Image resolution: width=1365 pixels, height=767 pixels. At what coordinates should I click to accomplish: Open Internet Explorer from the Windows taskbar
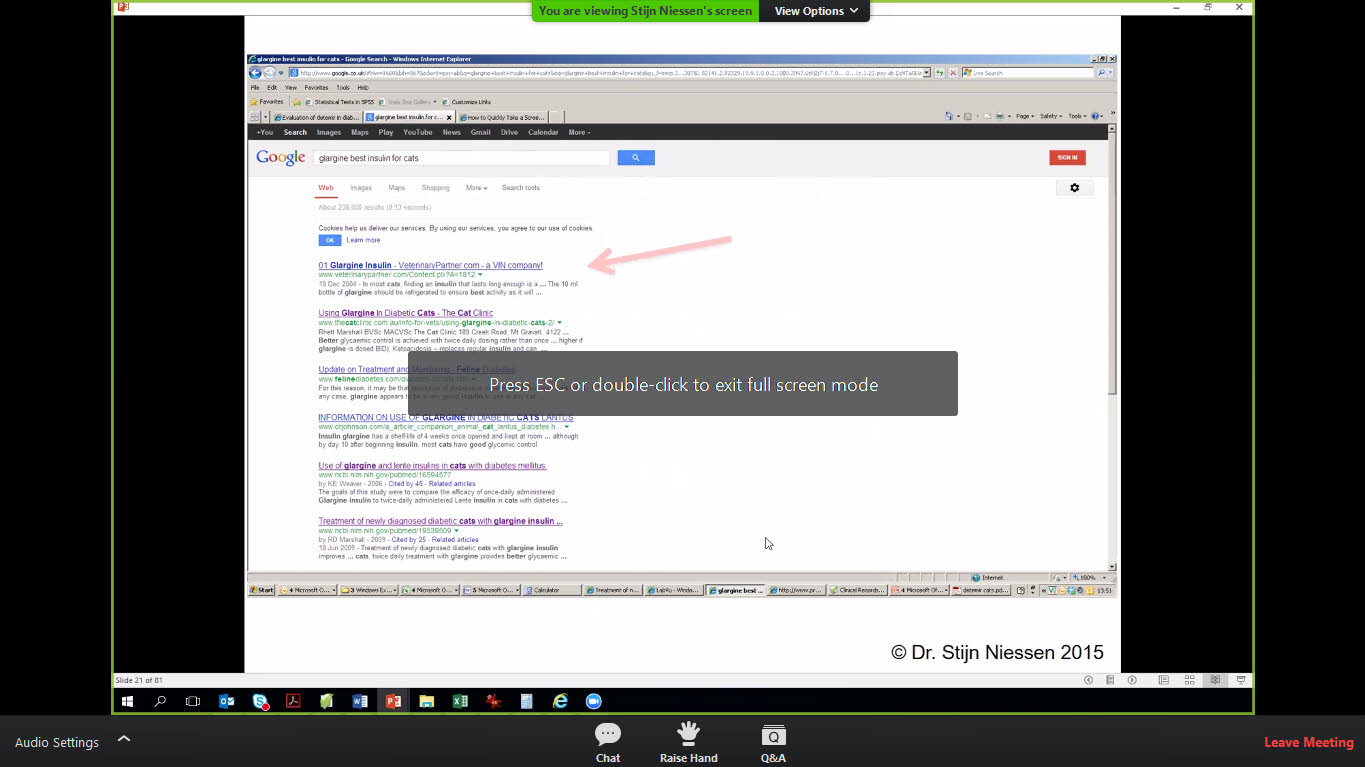point(560,702)
